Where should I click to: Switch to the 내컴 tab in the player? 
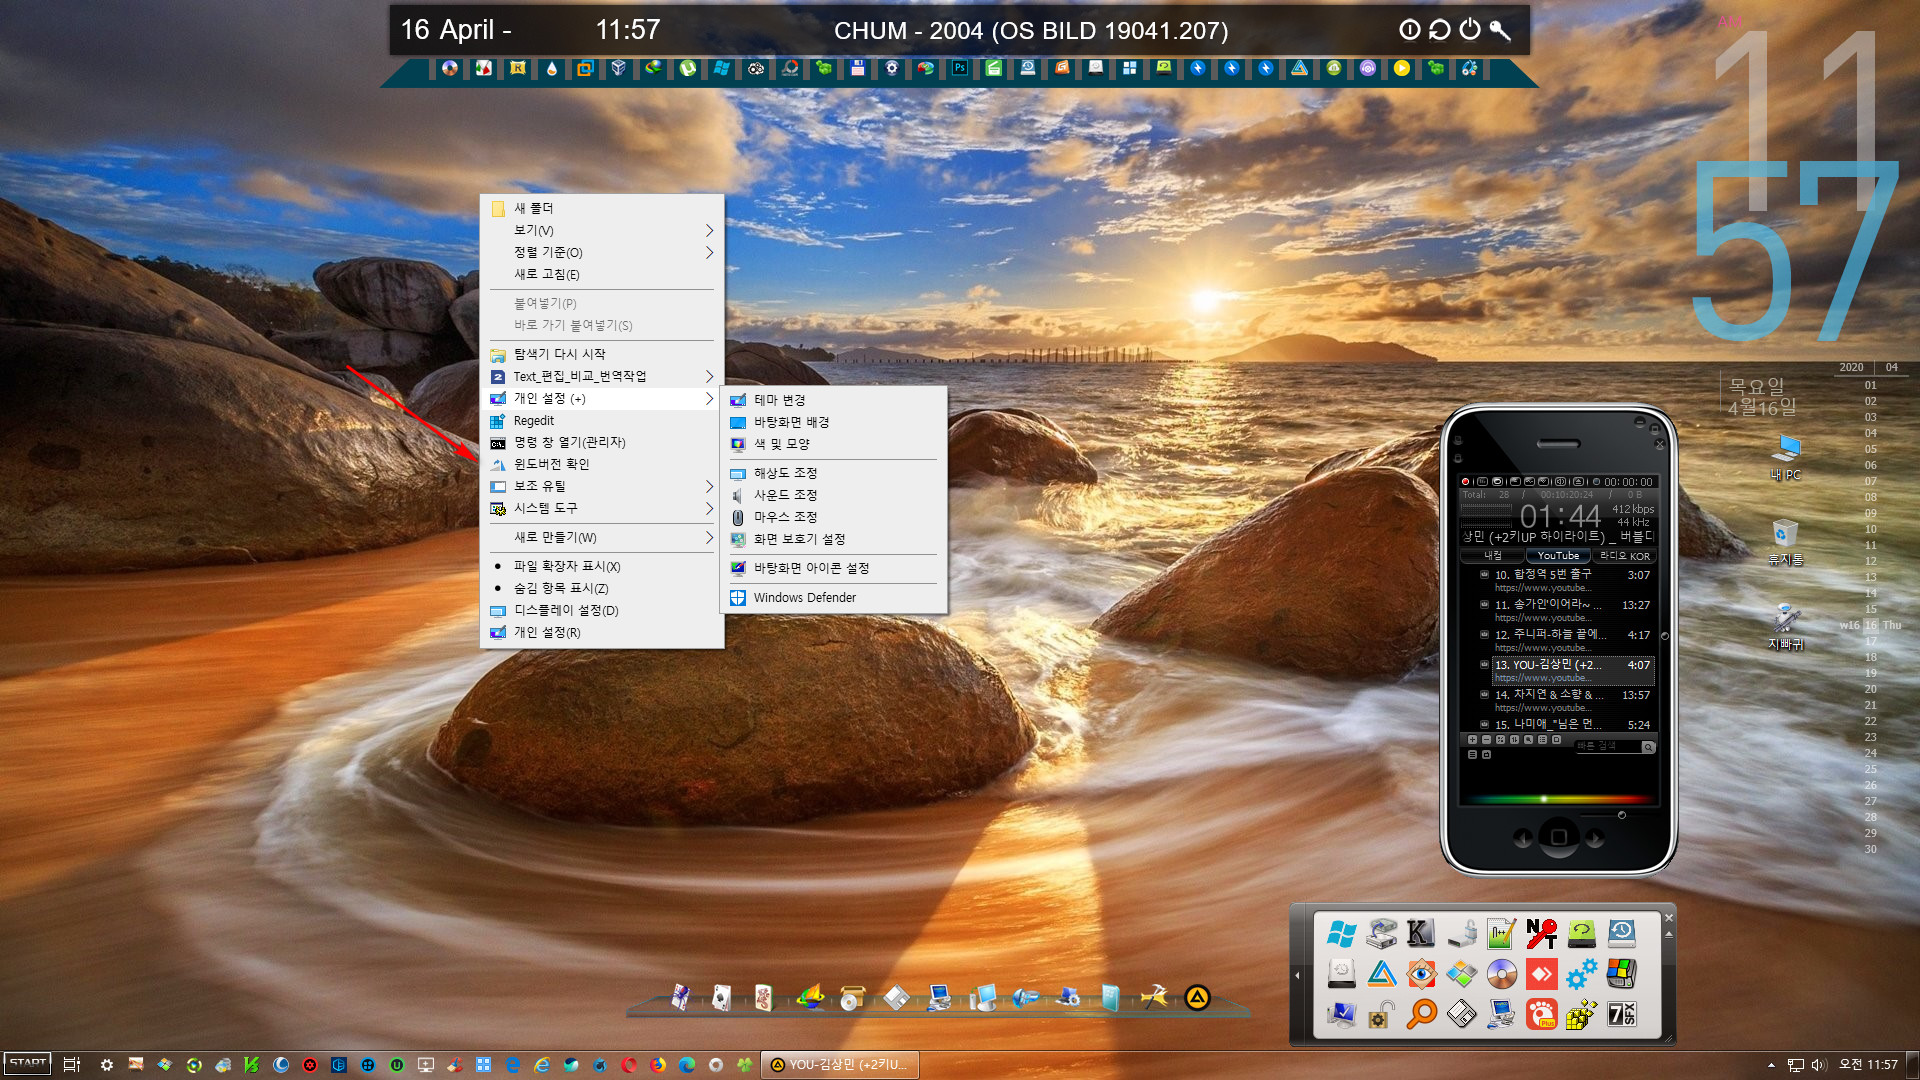1492,556
